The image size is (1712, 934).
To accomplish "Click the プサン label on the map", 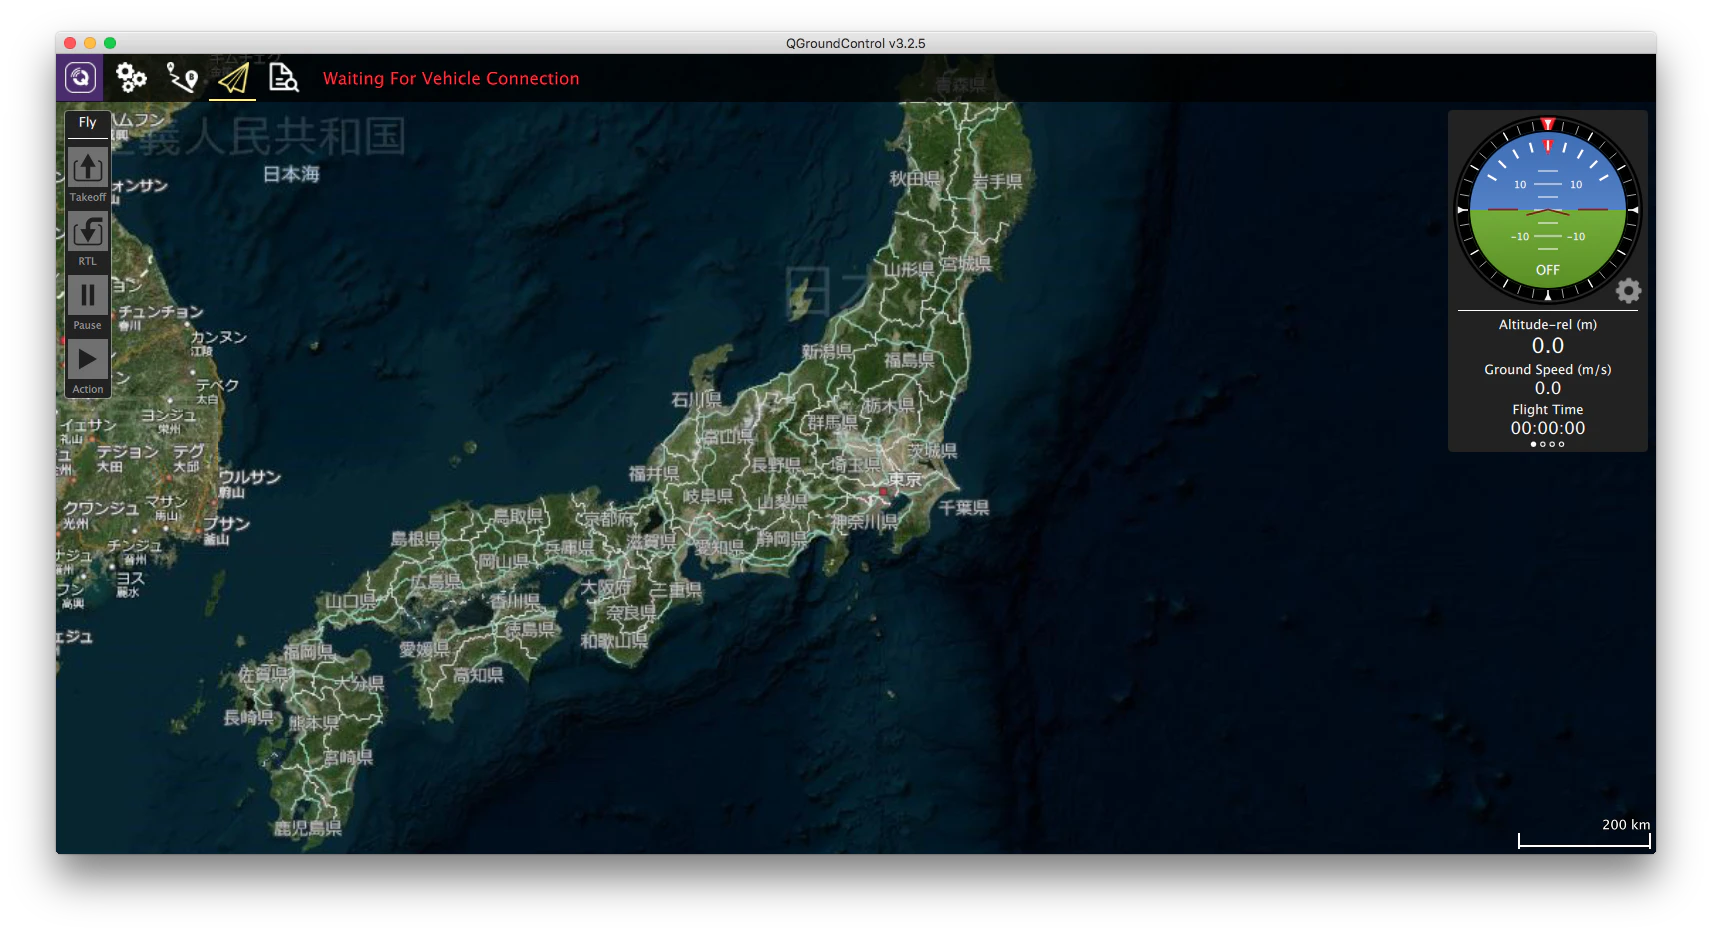I will pos(227,523).
